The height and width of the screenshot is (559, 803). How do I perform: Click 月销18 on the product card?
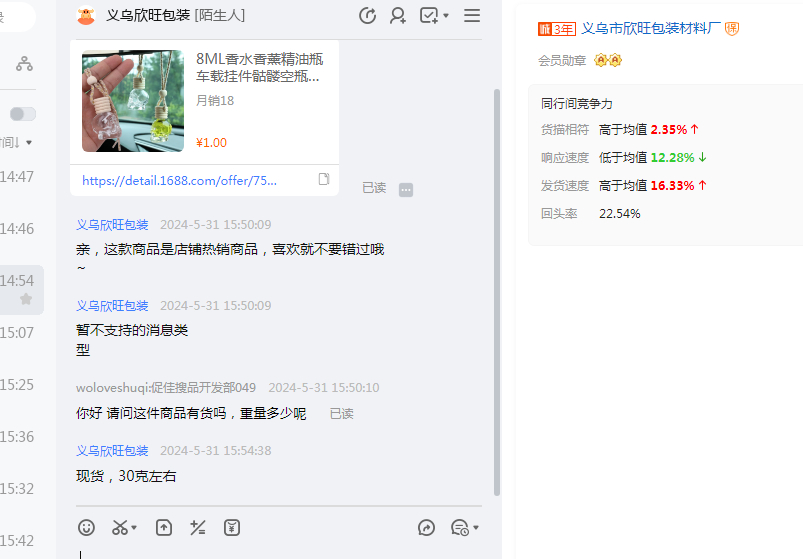coord(215,101)
